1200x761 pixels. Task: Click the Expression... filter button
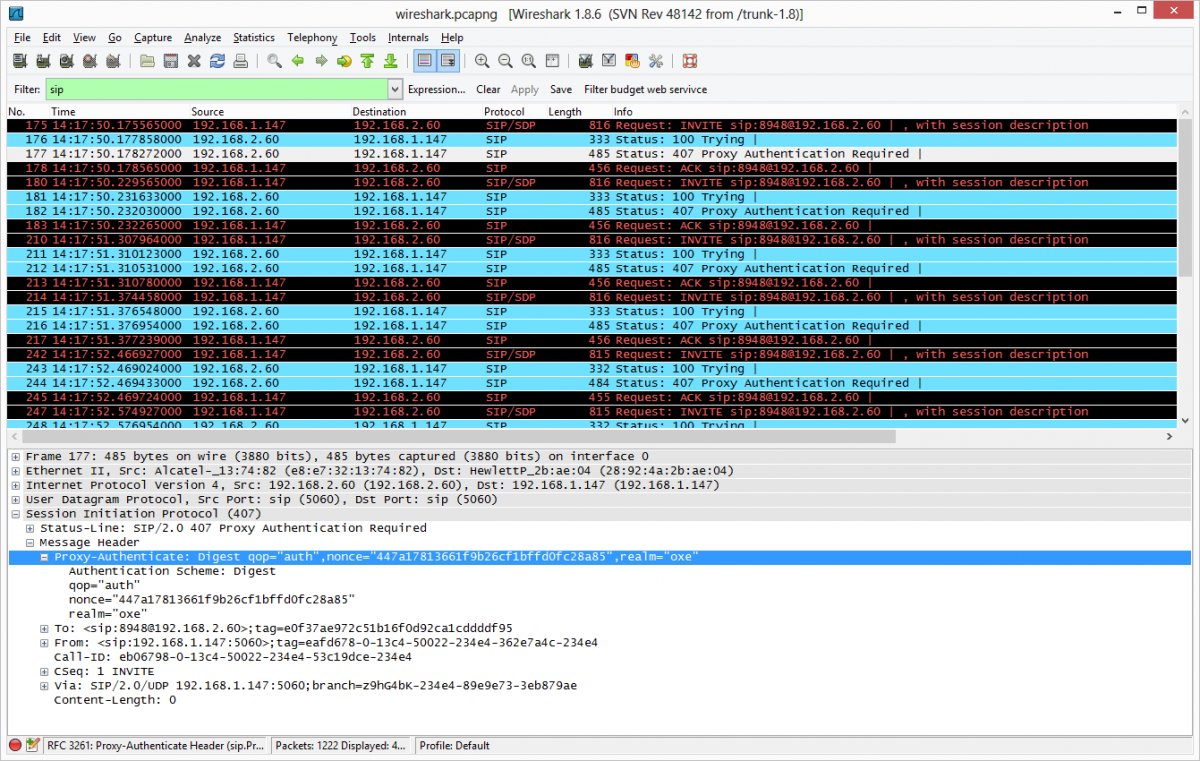tap(437, 89)
